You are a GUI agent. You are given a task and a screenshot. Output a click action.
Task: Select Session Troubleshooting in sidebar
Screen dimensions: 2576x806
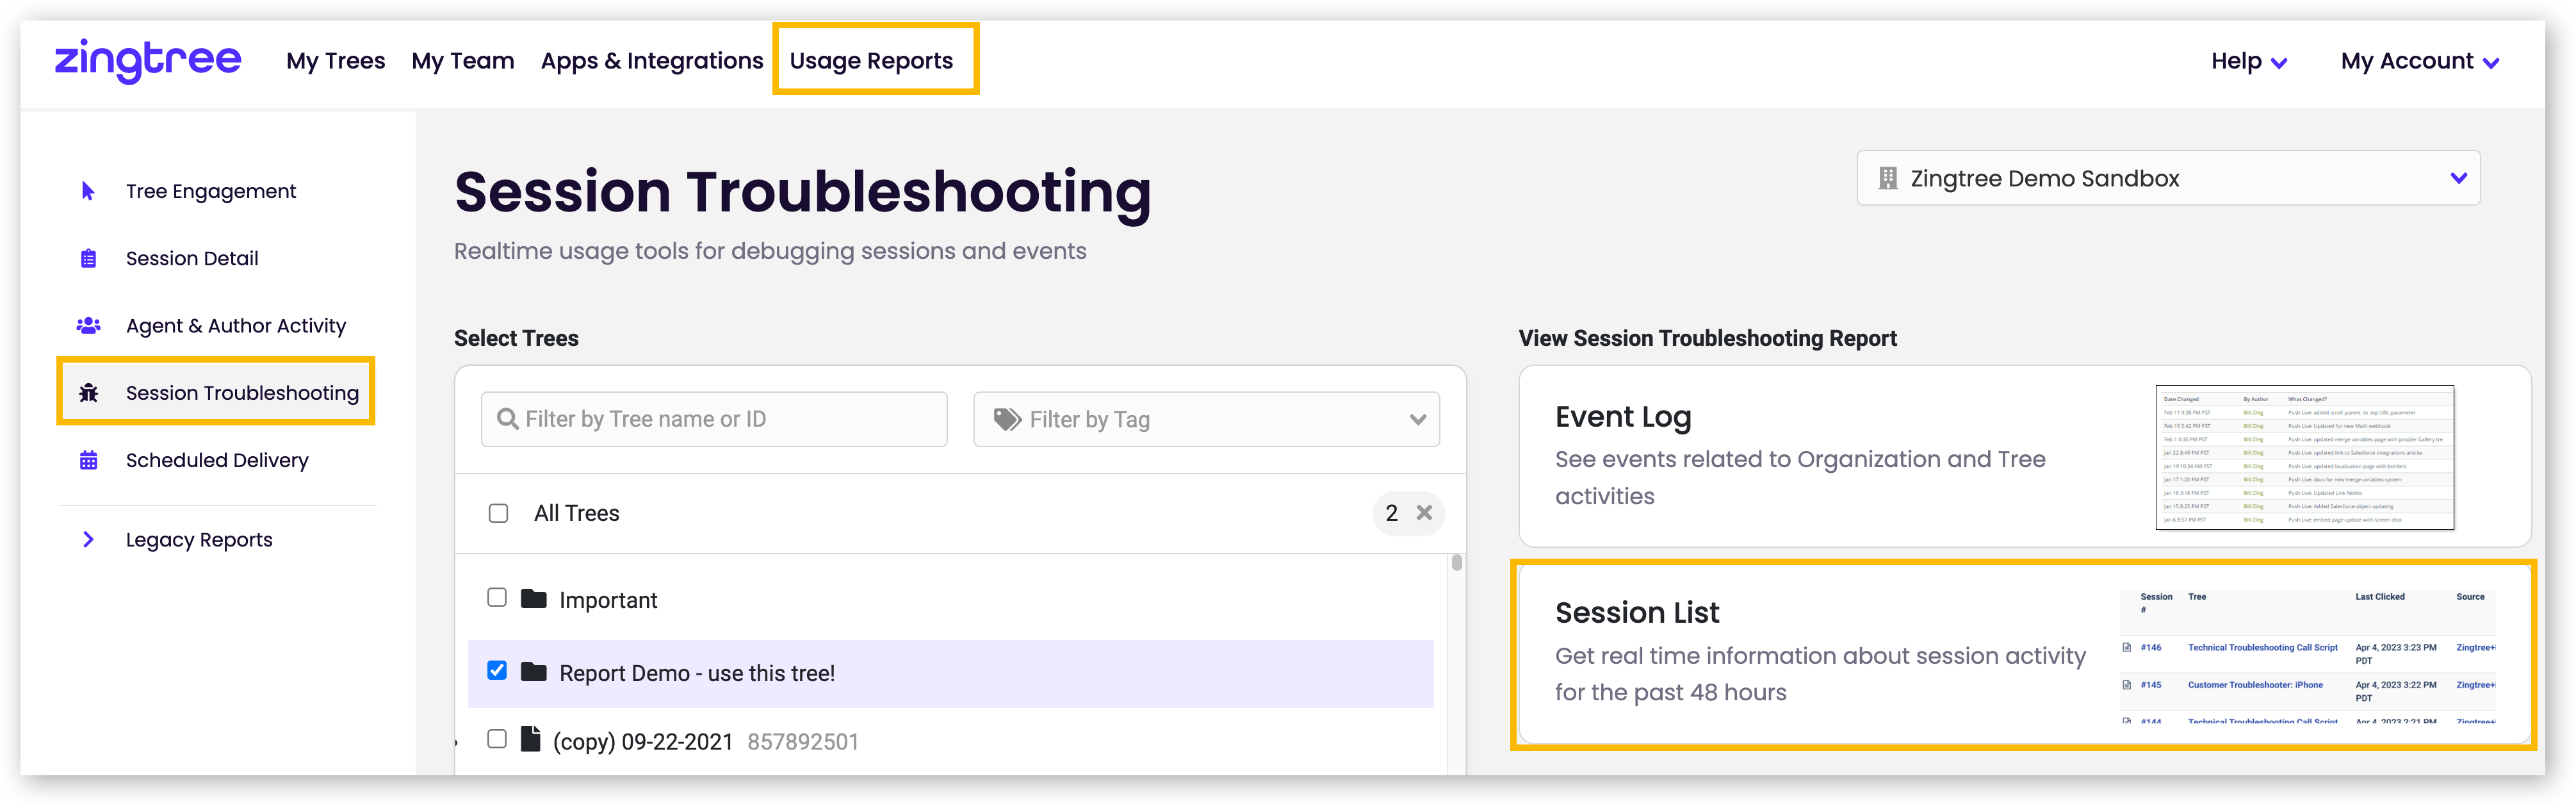coord(242,392)
